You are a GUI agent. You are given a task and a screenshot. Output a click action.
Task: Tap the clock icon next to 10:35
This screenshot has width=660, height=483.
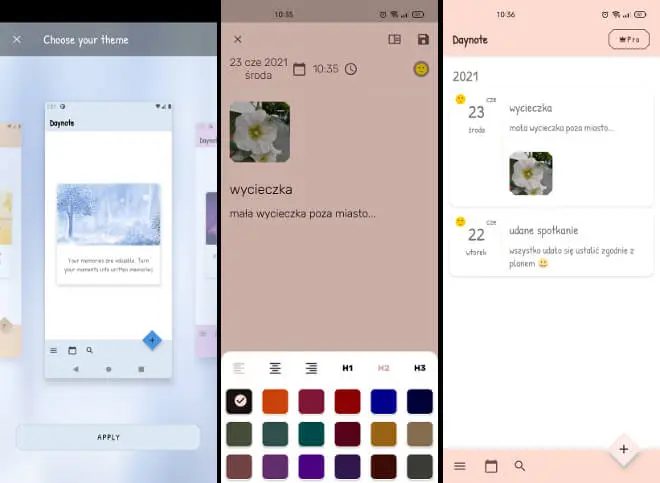(351, 69)
